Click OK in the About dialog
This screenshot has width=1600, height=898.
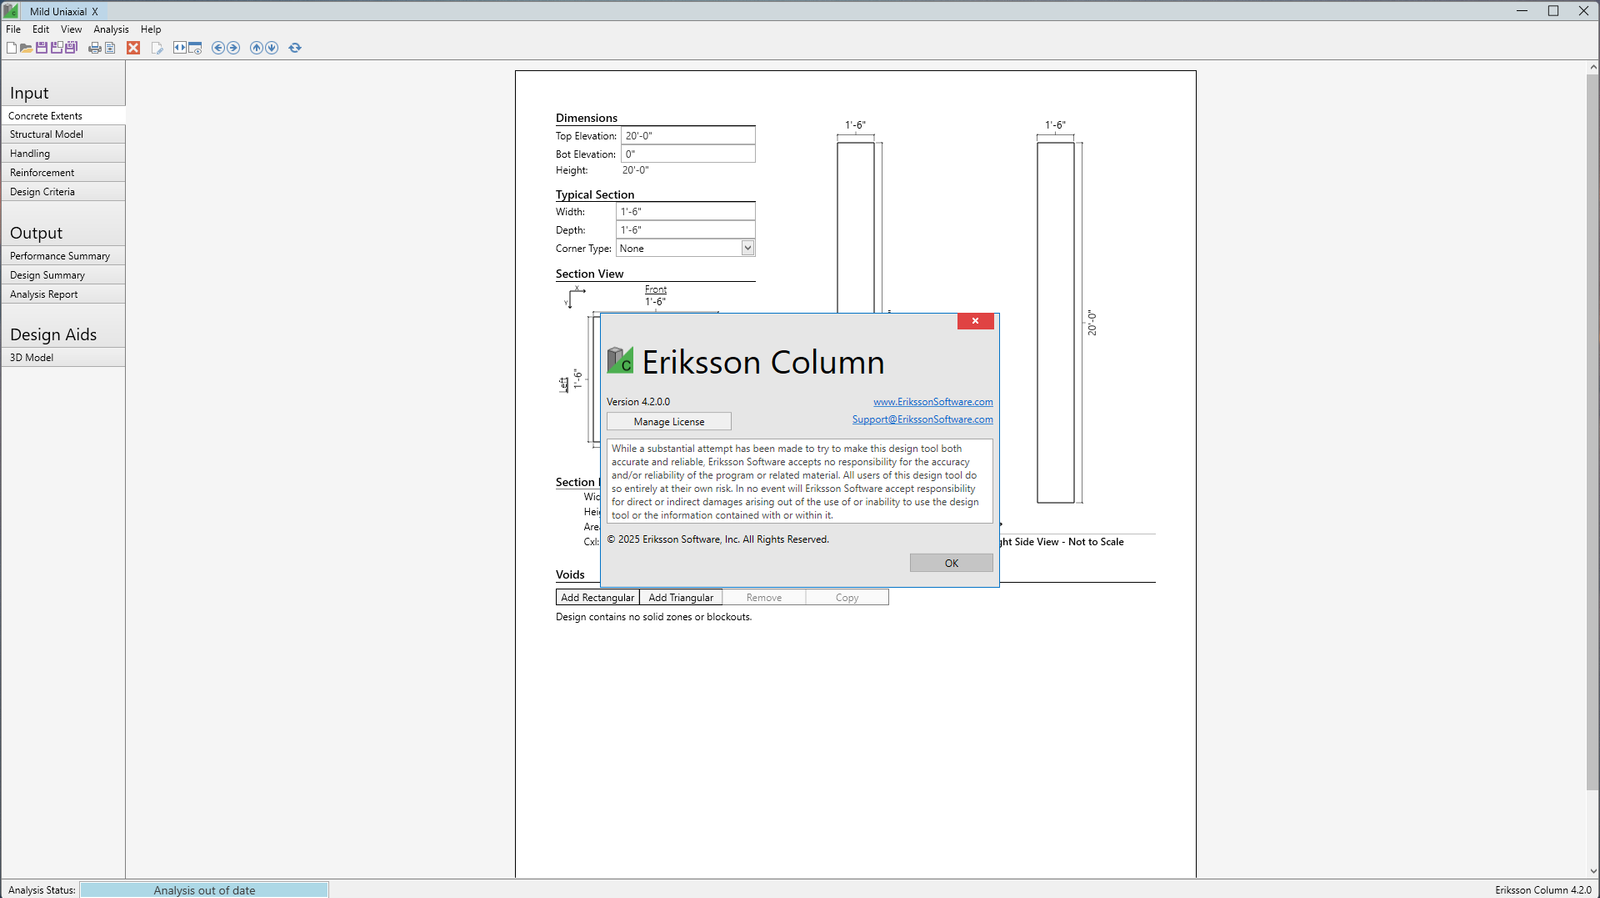[951, 563]
